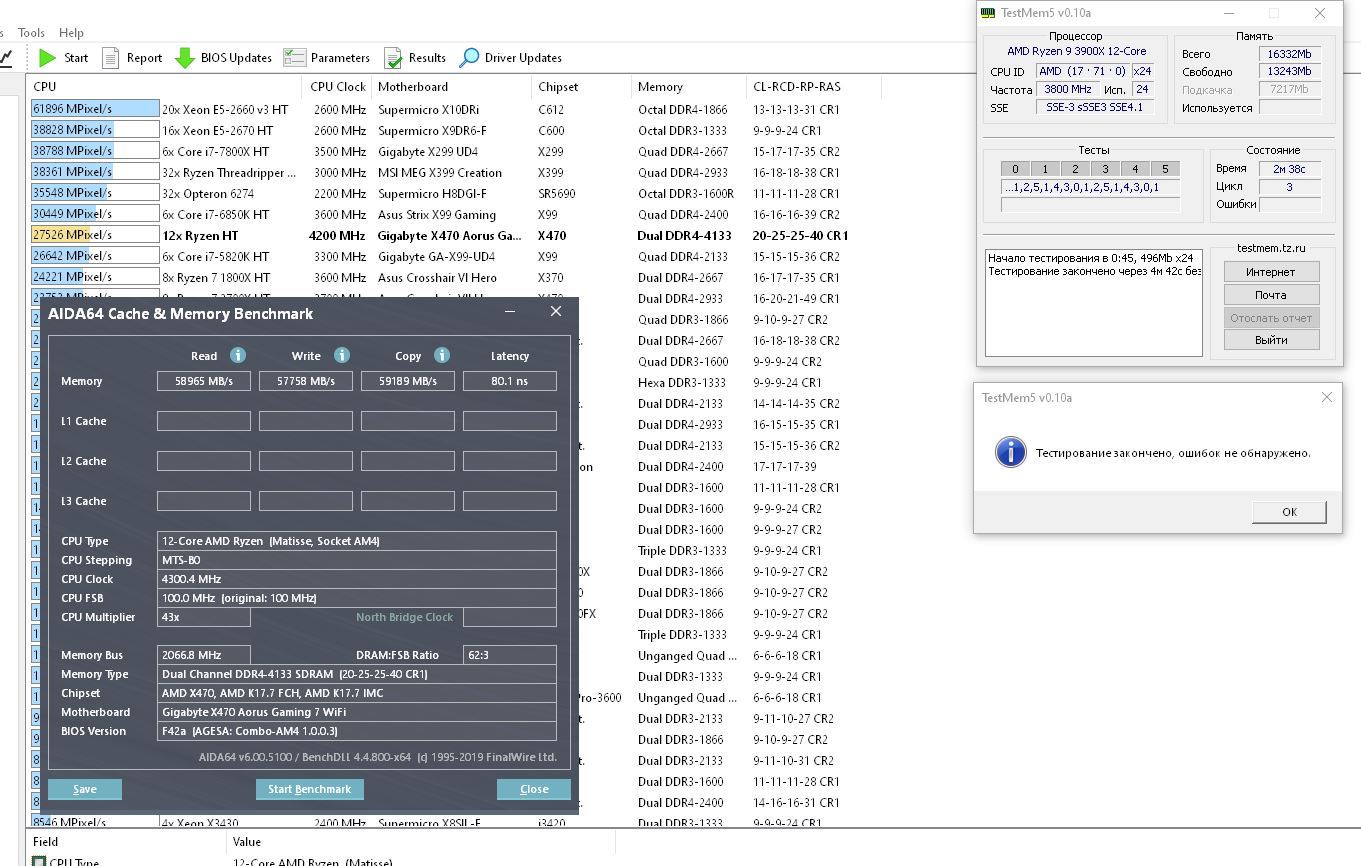Image resolution: width=1361 pixels, height=866 pixels.
Task: Sort by the CL-RCD-RP-RAS column header
Action: point(815,87)
